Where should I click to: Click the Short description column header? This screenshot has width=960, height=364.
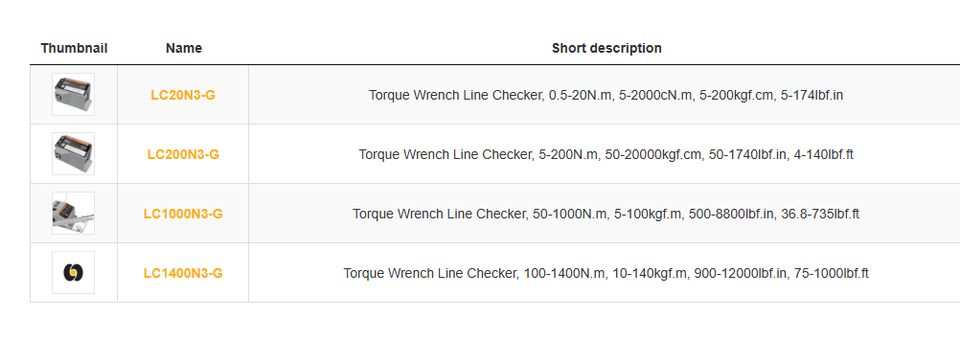[x=606, y=48]
